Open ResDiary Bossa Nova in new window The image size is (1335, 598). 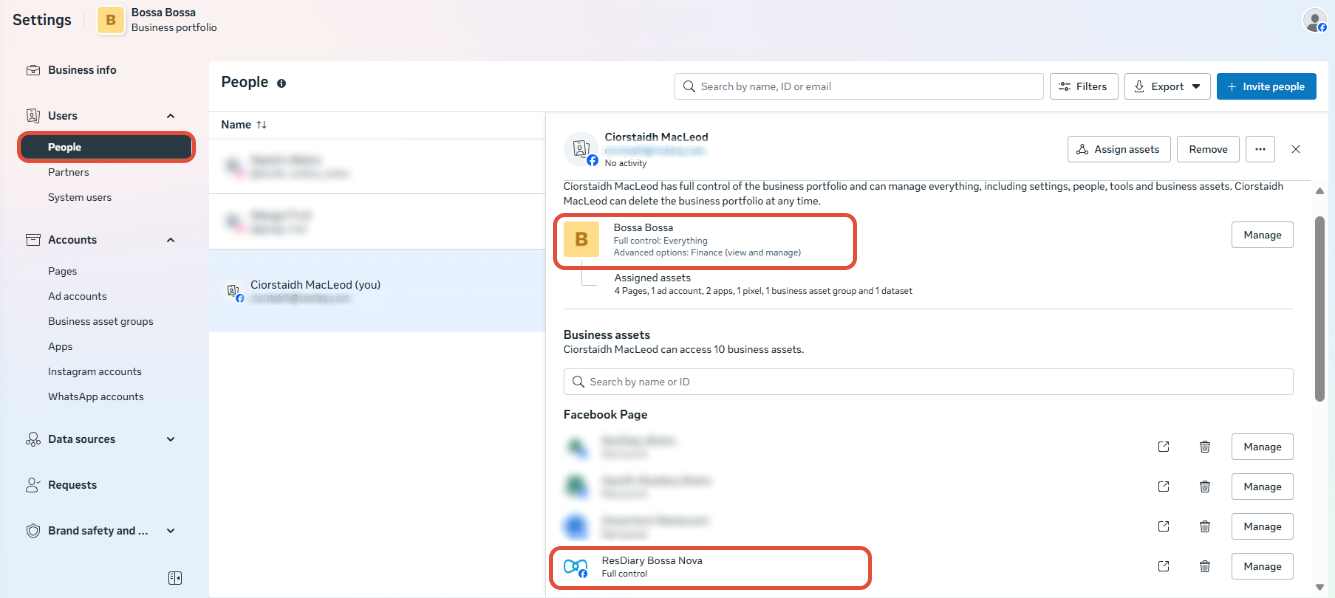(x=1163, y=566)
